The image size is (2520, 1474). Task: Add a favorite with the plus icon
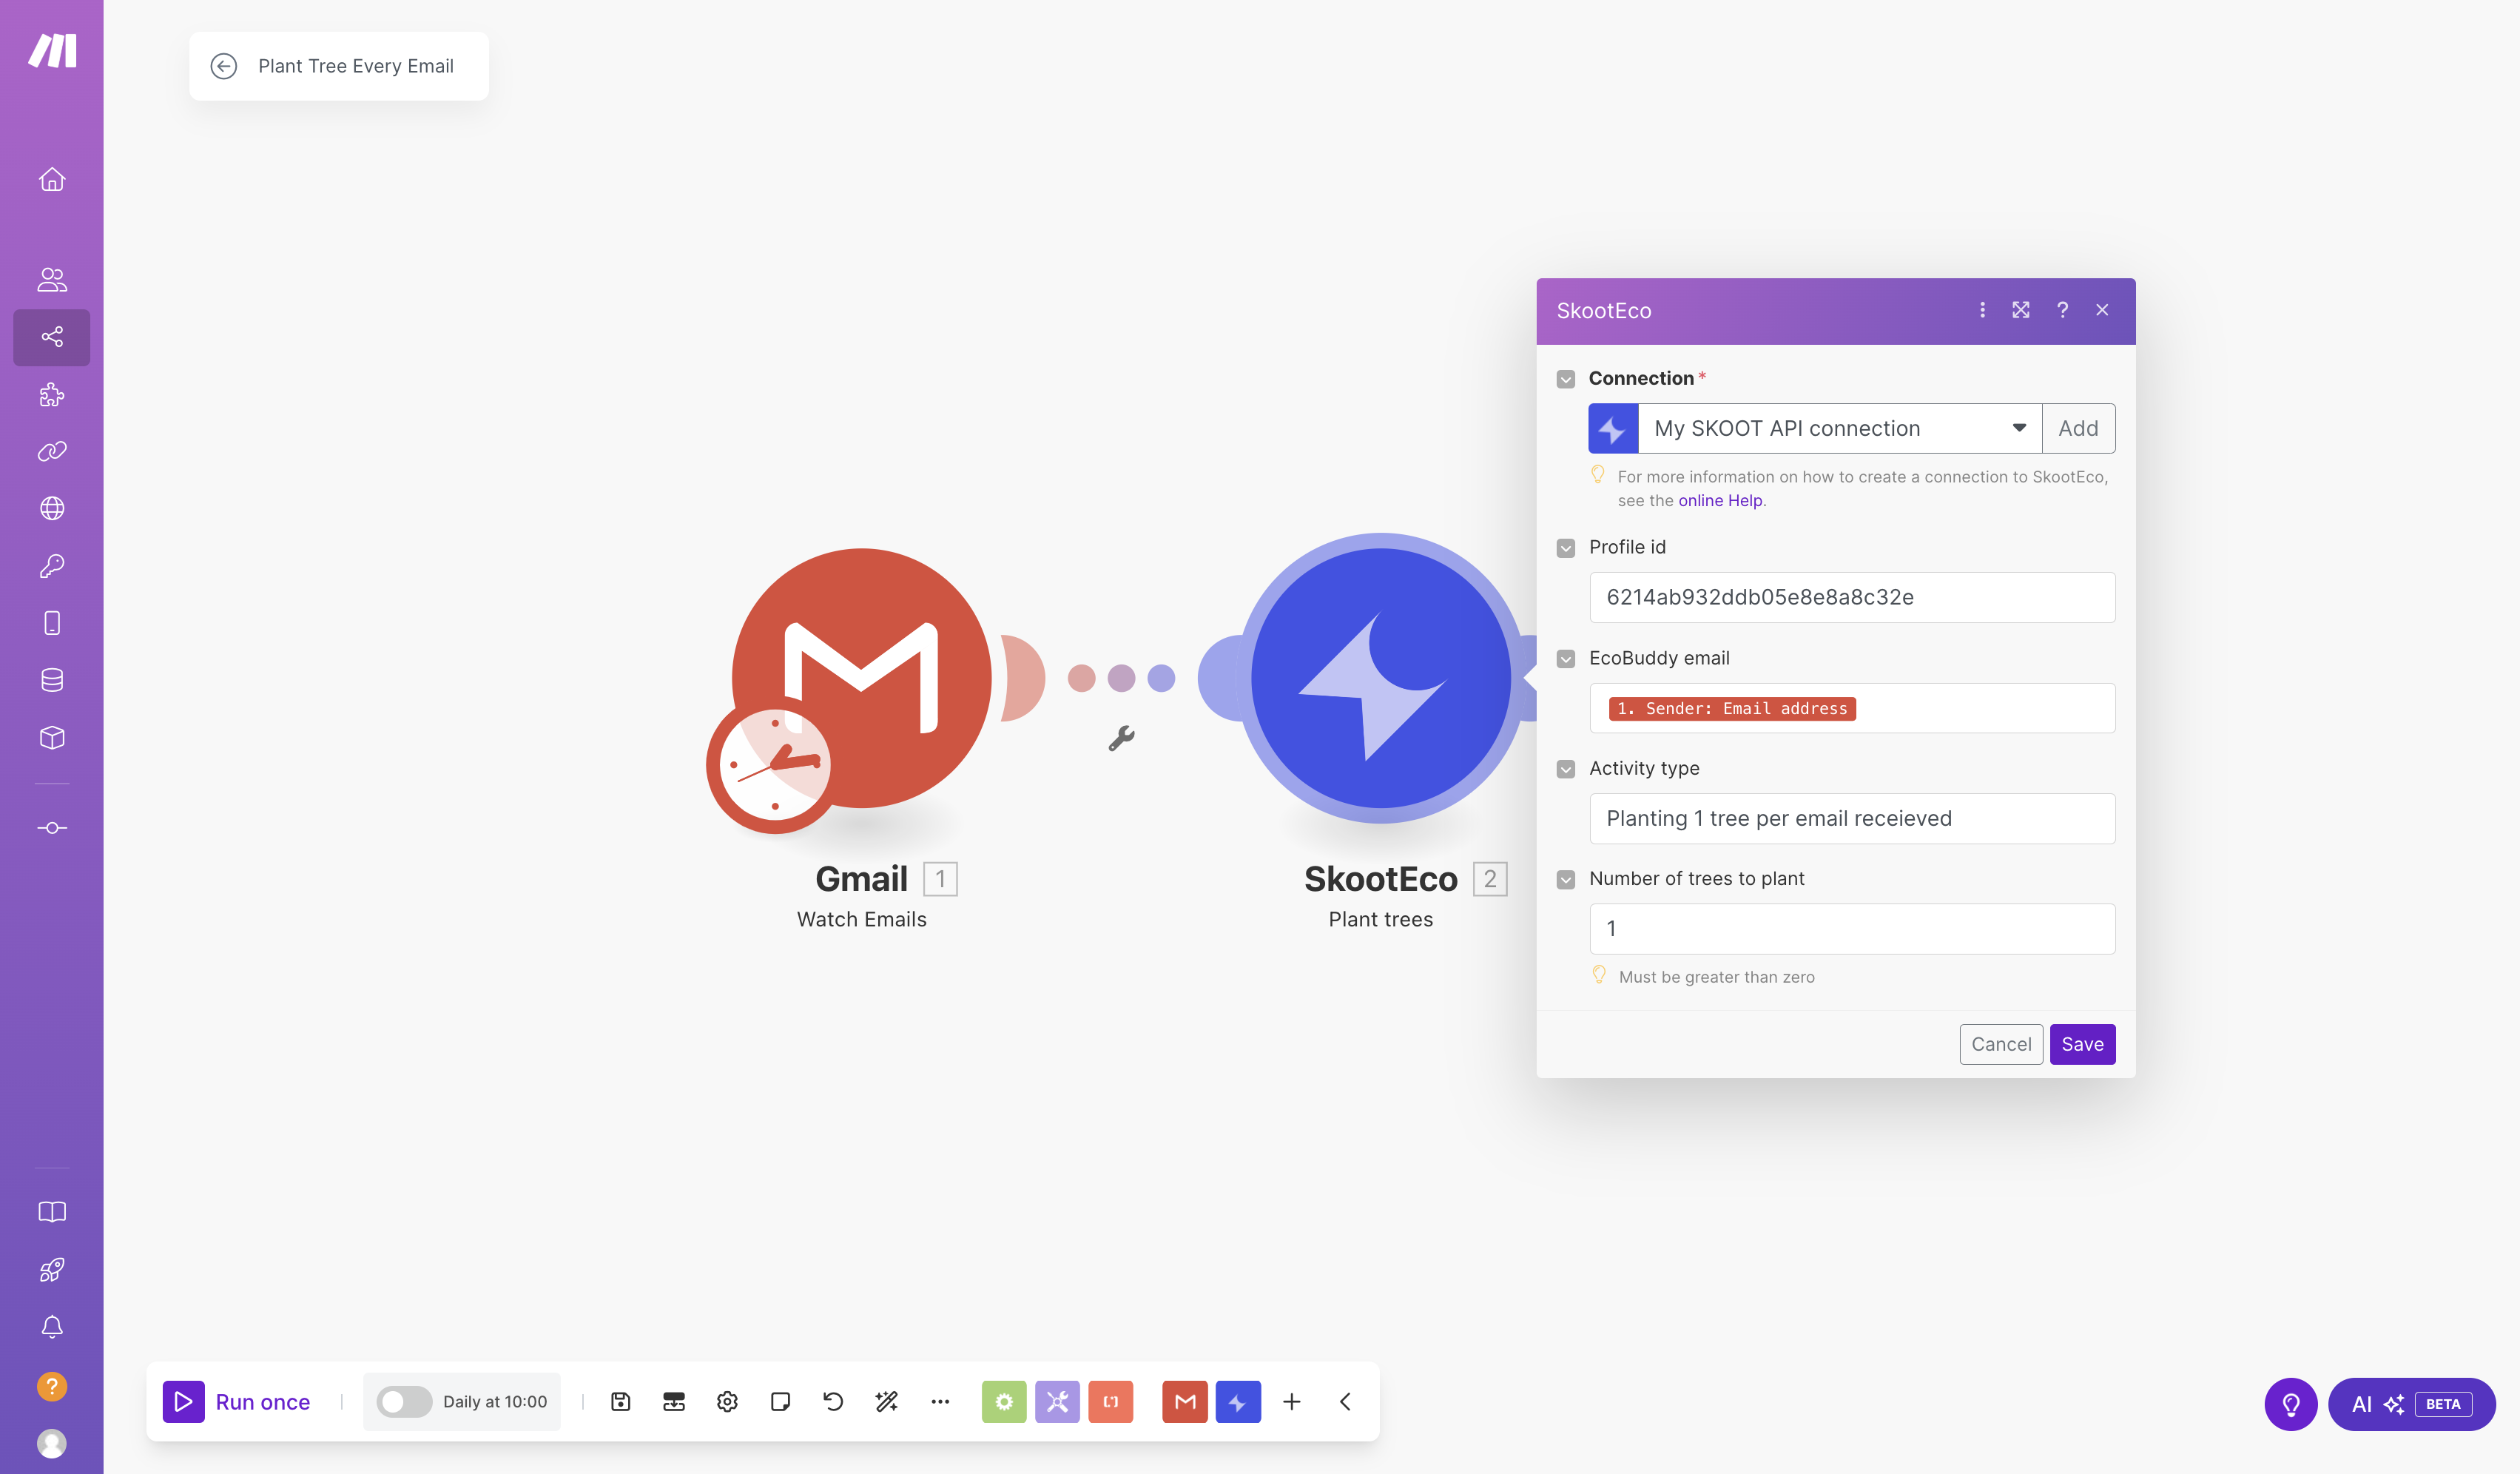pyautogui.click(x=1292, y=1401)
